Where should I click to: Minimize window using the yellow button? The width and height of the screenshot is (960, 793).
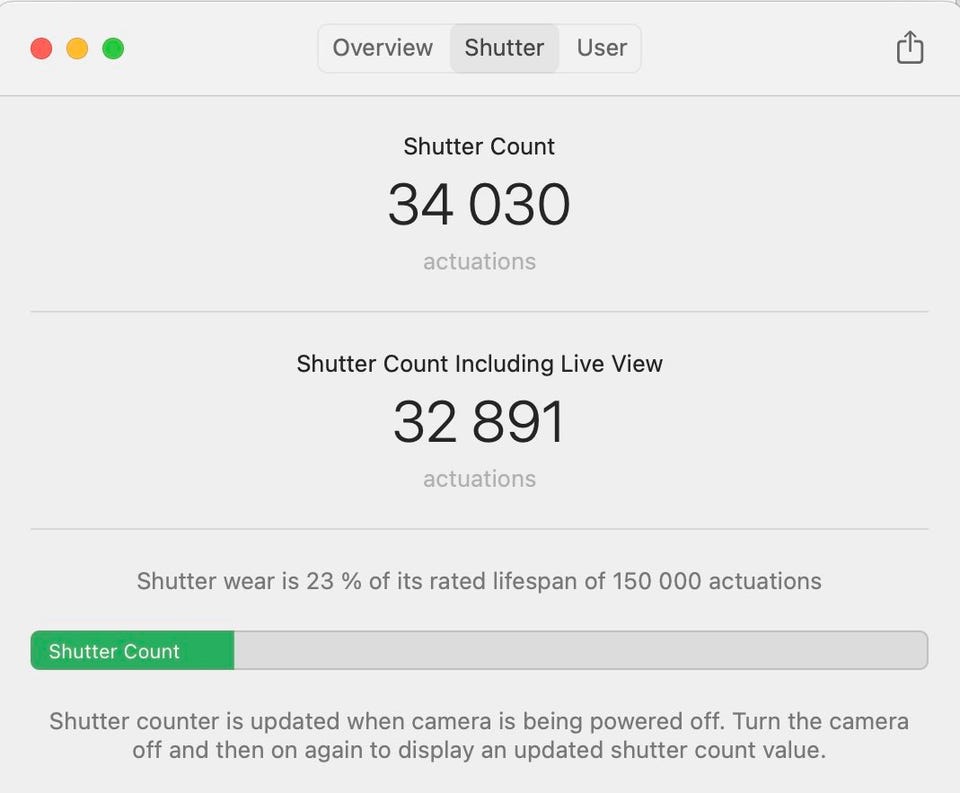tap(77, 48)
